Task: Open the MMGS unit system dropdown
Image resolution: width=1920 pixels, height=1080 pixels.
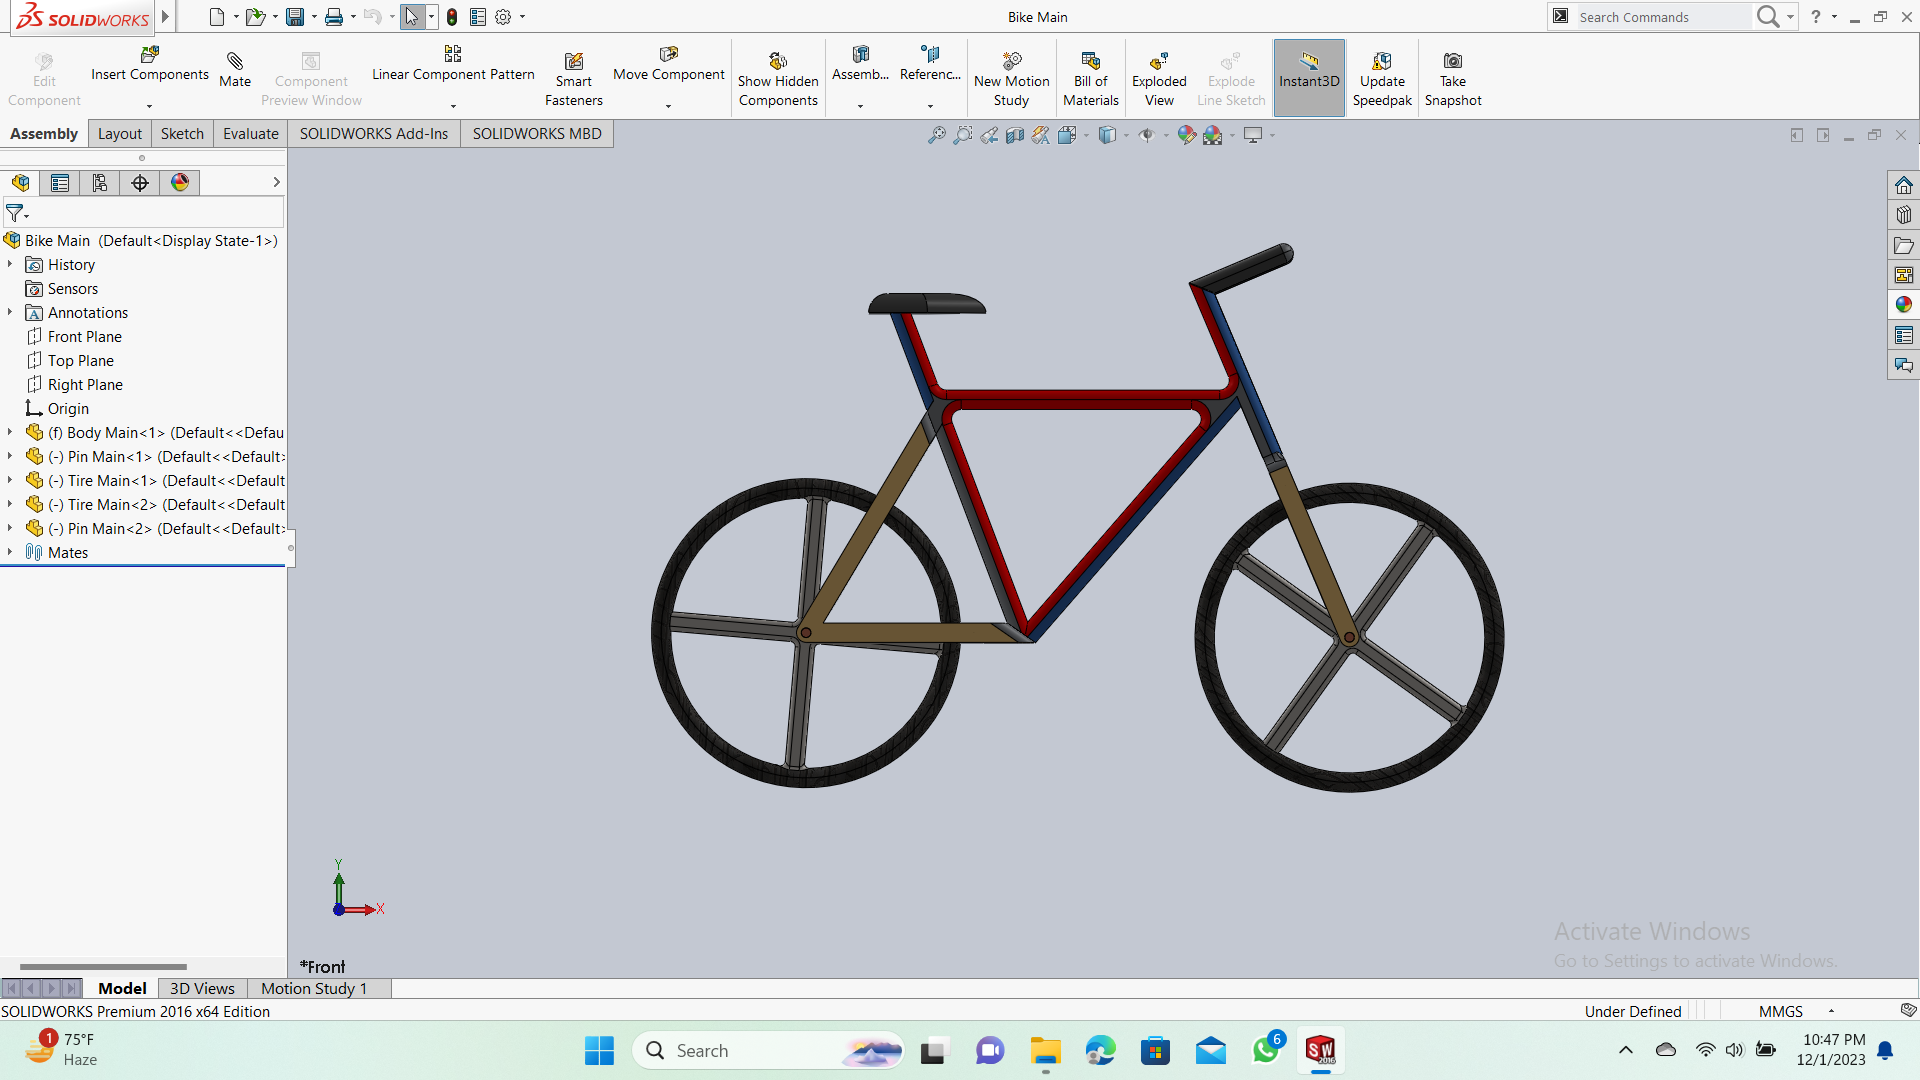Action: pos(1831,1011)
